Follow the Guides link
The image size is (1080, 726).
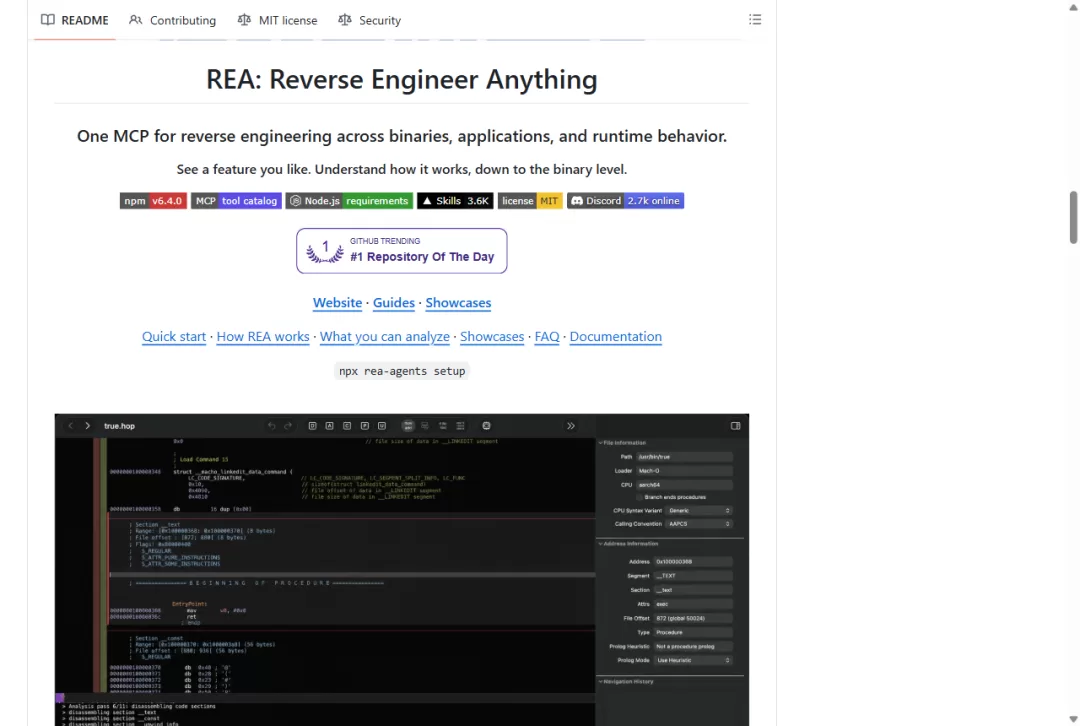[394, 302]
